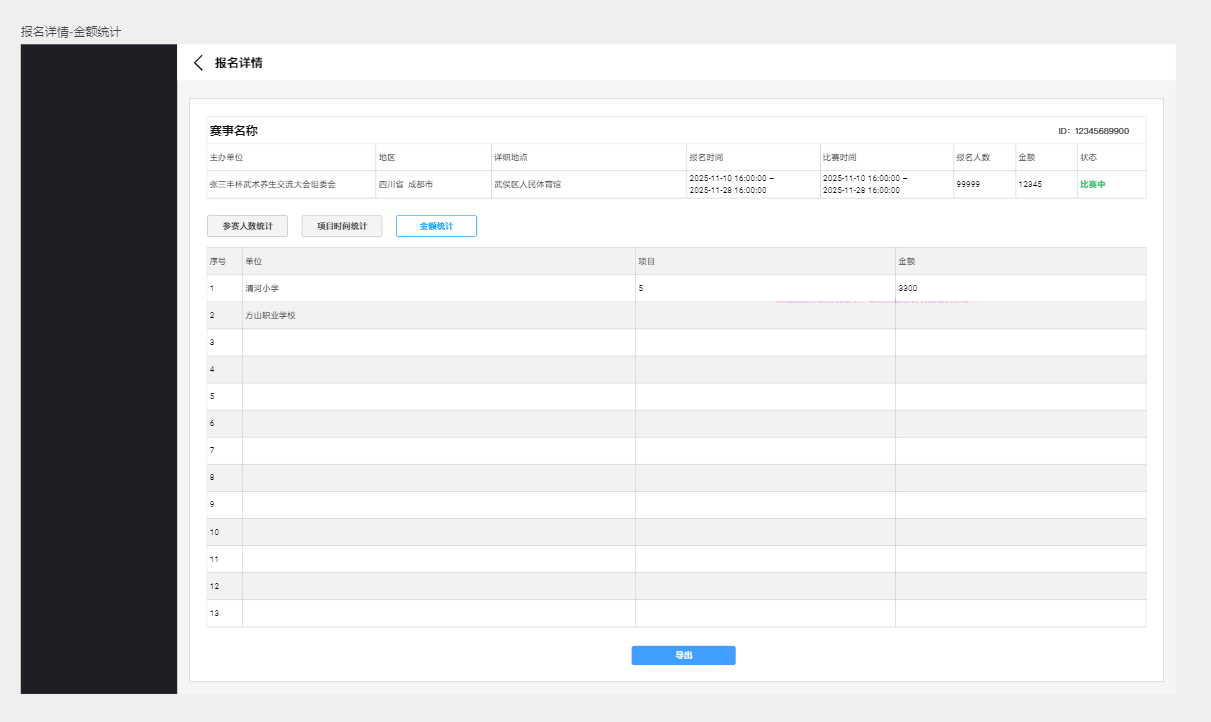Image resolution: width=1211 pixels, height=722 pixels.
Task: Click the 赛事名称 title
Action: coord(233,131)
